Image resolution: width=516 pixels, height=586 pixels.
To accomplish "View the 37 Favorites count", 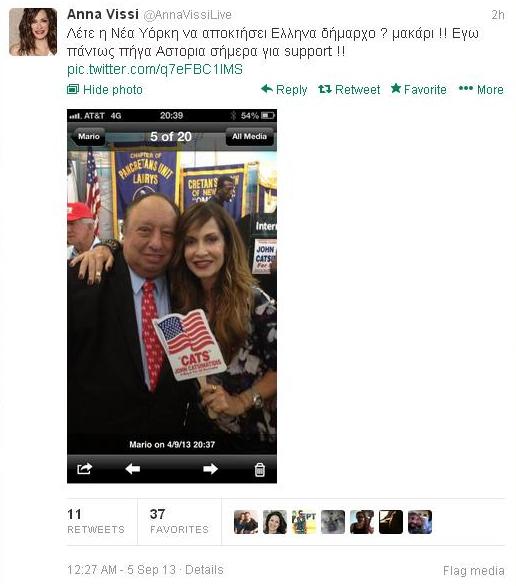I will 179,521.
